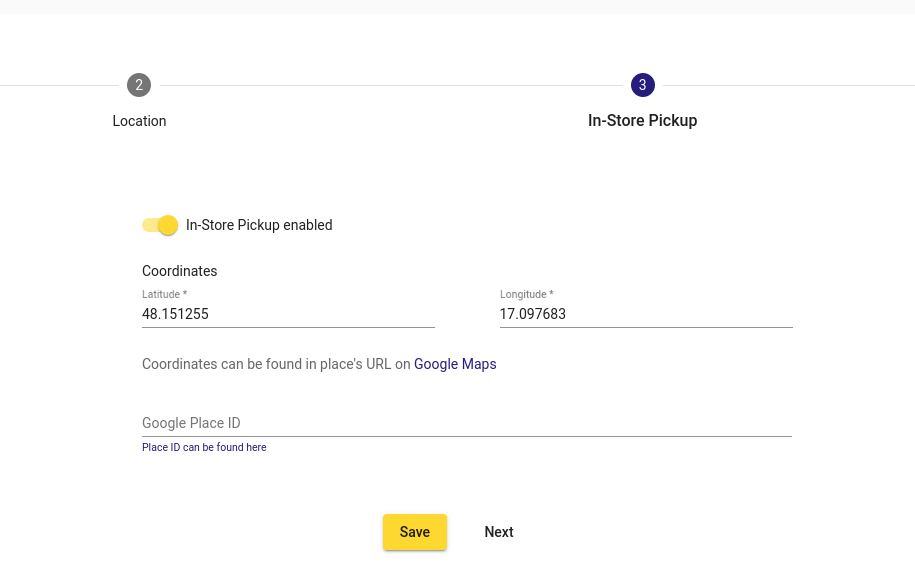This screenshot has width=915, height=573.
Task: Click the step 2 circle icon
Action: [x=139, y=85]
